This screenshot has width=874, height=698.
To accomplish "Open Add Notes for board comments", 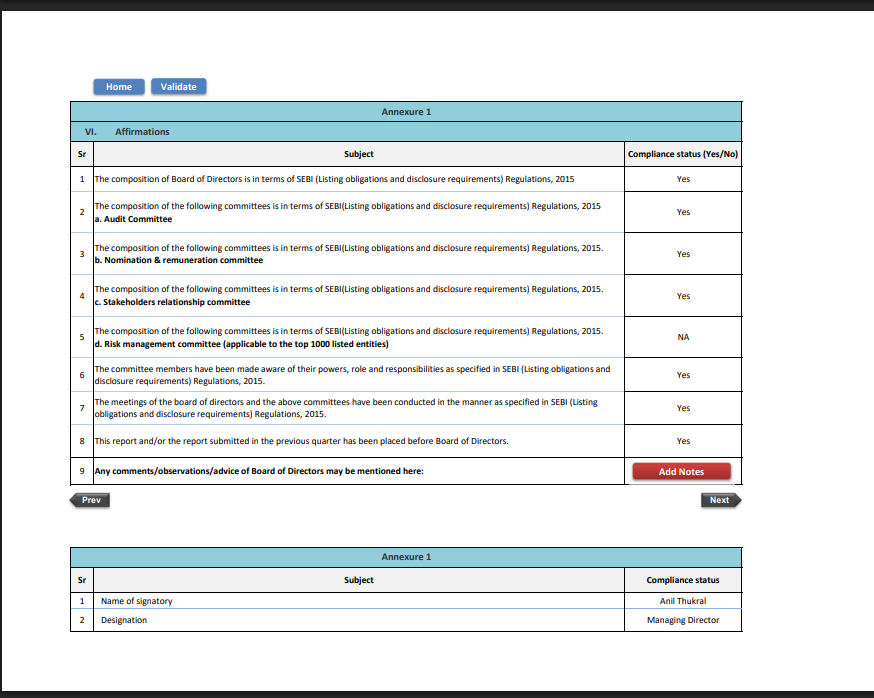I will tap(681, 472).
